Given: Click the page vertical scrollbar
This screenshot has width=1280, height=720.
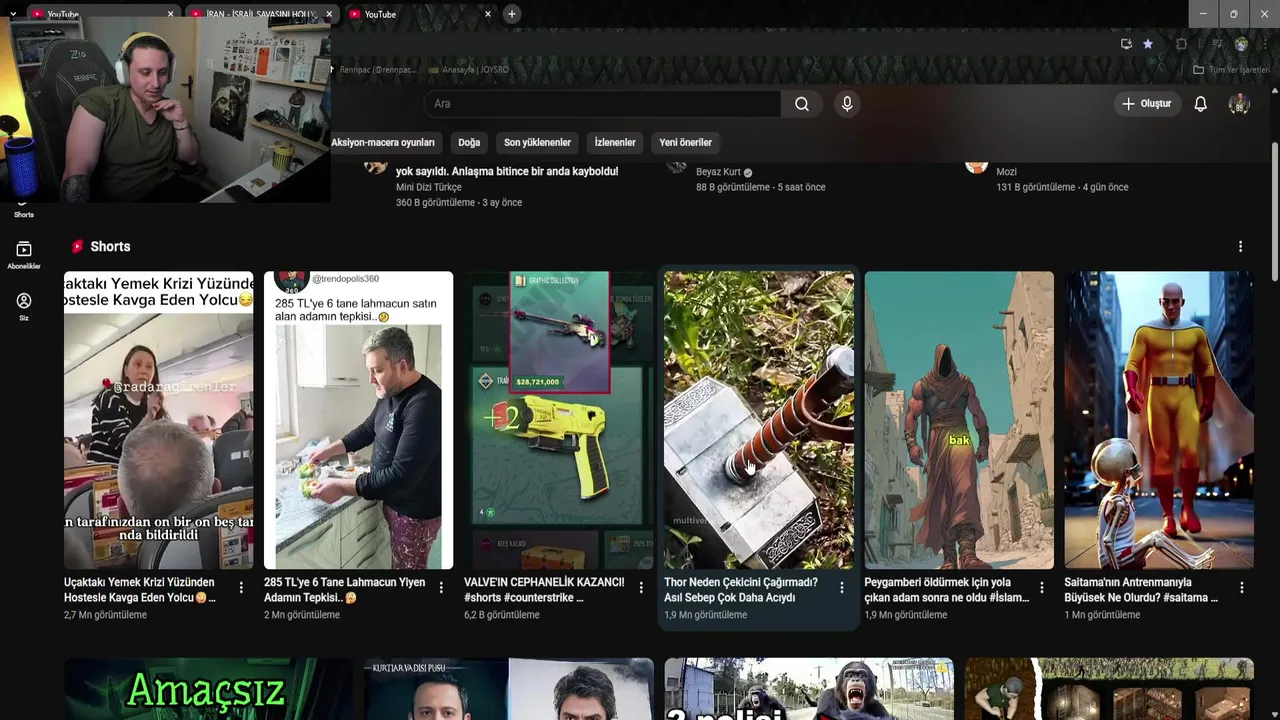Looking at the screenshot, I should pyautogui.click(x=1274, y=210).
